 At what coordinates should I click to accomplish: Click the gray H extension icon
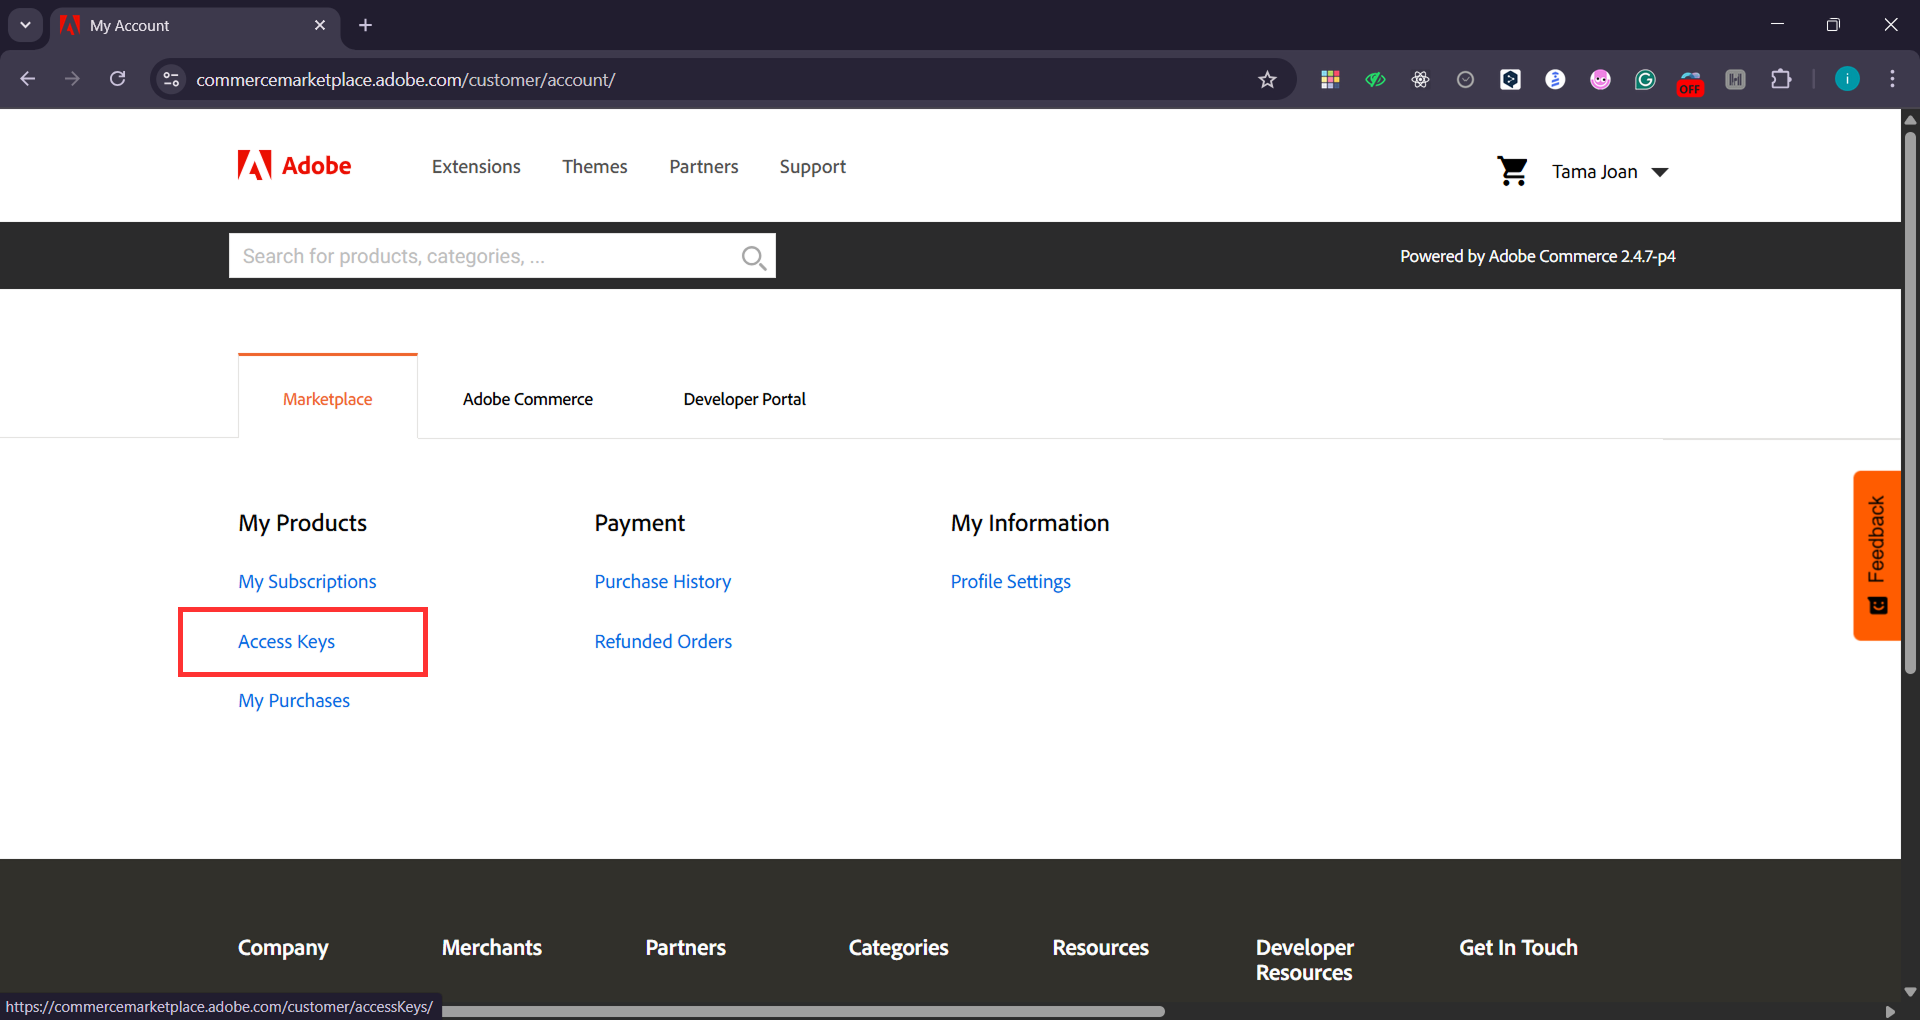point(1735,79)
